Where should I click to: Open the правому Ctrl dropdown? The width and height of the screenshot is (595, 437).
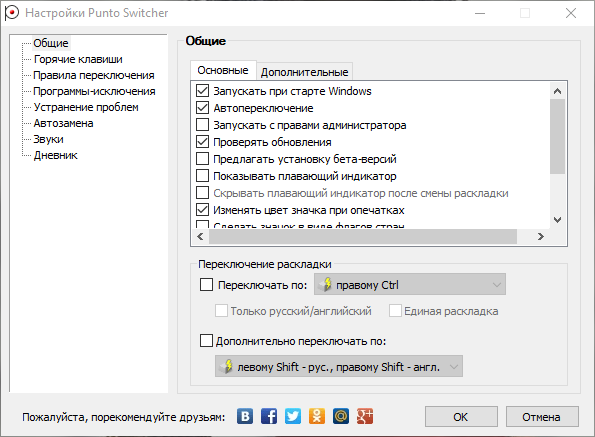pyautogui.click(x=410, y=285)
